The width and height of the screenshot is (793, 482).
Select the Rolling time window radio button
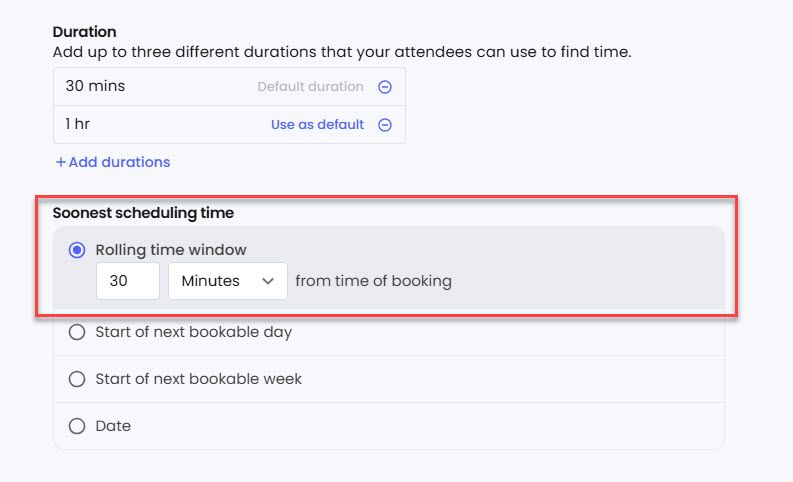point(77,250)
